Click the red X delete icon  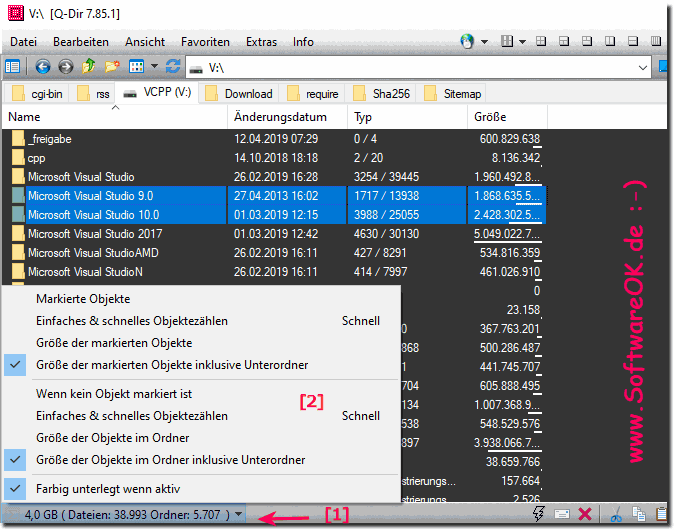tap(585, 514)
